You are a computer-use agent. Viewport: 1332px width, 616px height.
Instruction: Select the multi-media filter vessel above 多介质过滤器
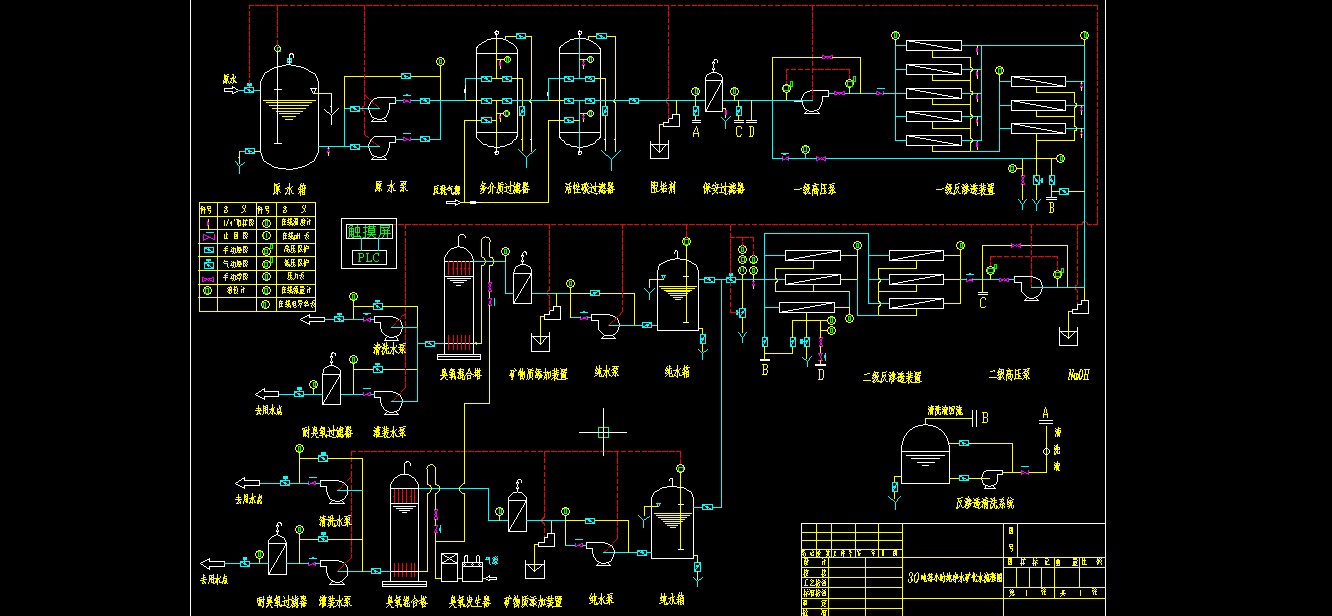496,92
